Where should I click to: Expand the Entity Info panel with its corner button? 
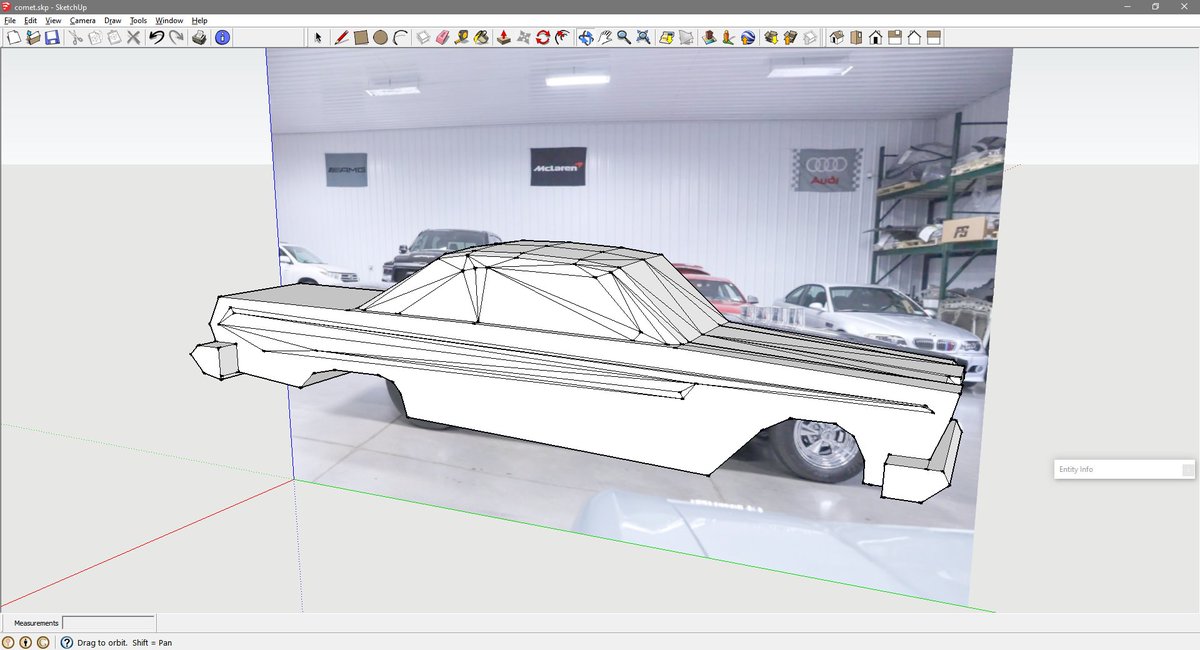tap(1188, 469)
